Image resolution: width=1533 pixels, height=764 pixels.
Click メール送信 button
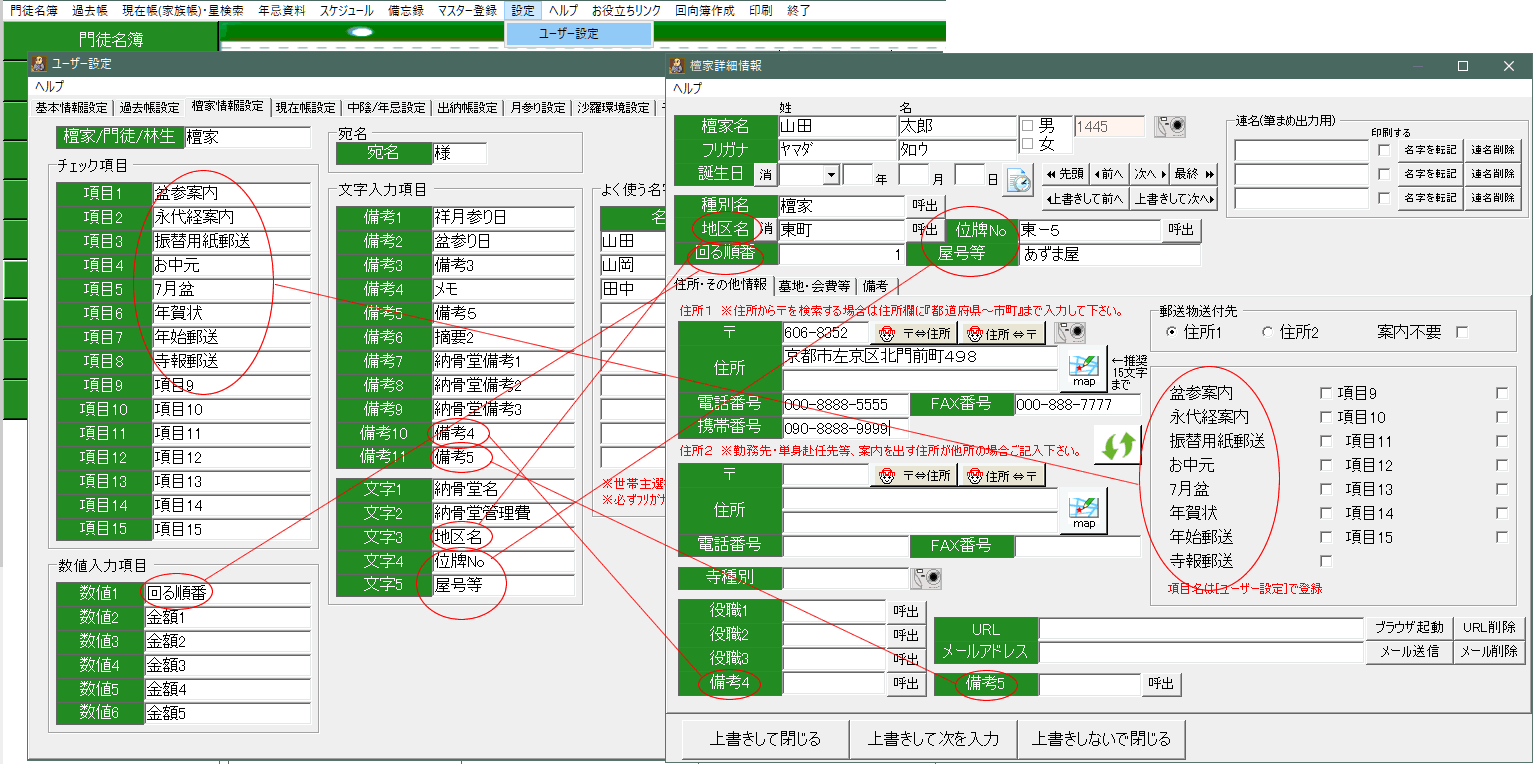pos(1408,652)
